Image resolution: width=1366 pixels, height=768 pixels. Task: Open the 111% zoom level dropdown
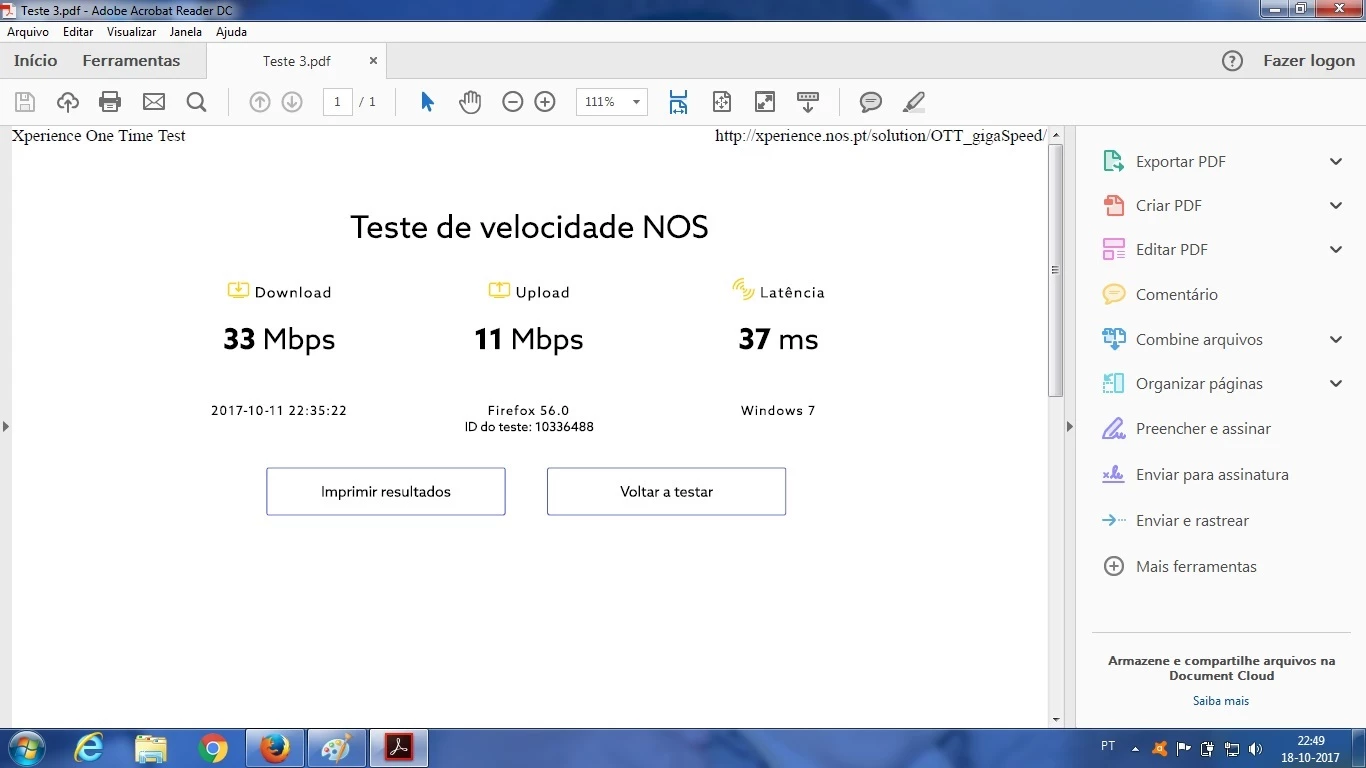636,102
